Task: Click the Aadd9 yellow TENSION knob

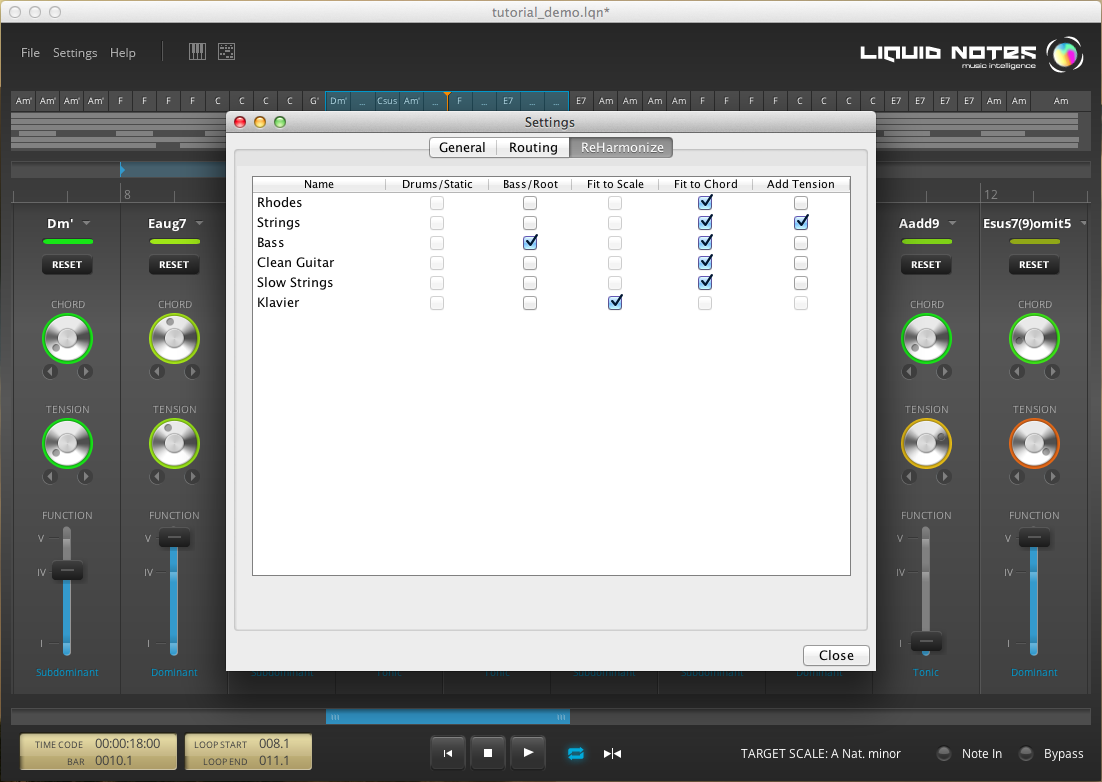Action: point(926,443)
